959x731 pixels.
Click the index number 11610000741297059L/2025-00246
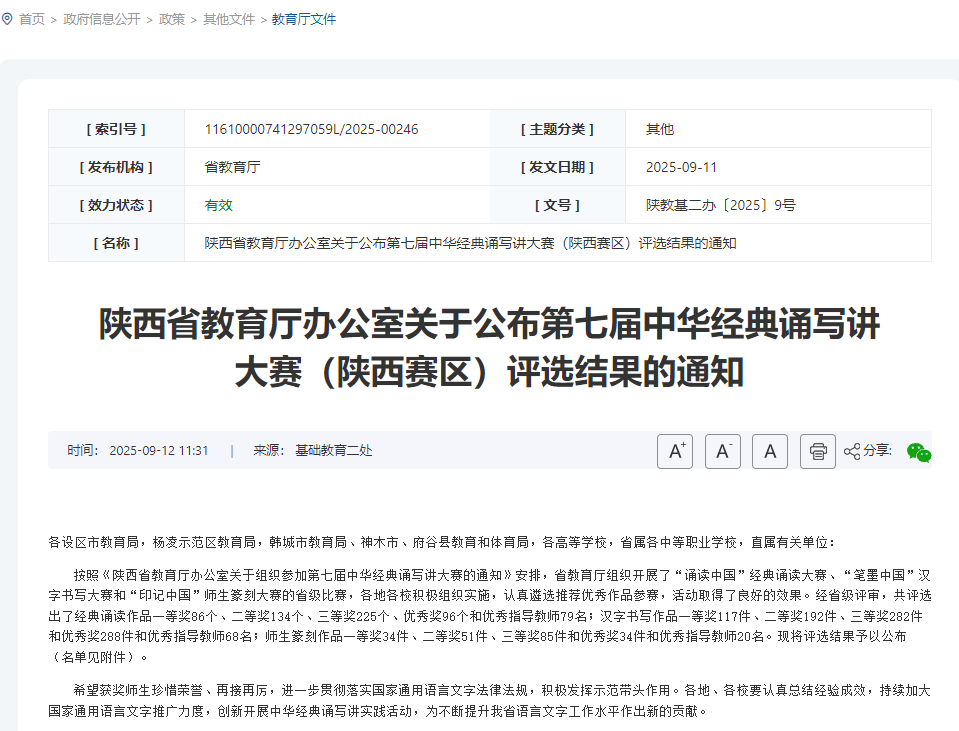(x=311, y=129)
